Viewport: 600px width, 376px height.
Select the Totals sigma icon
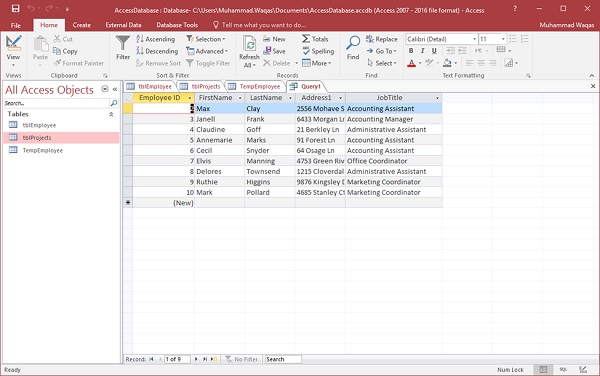pos(306,39)
